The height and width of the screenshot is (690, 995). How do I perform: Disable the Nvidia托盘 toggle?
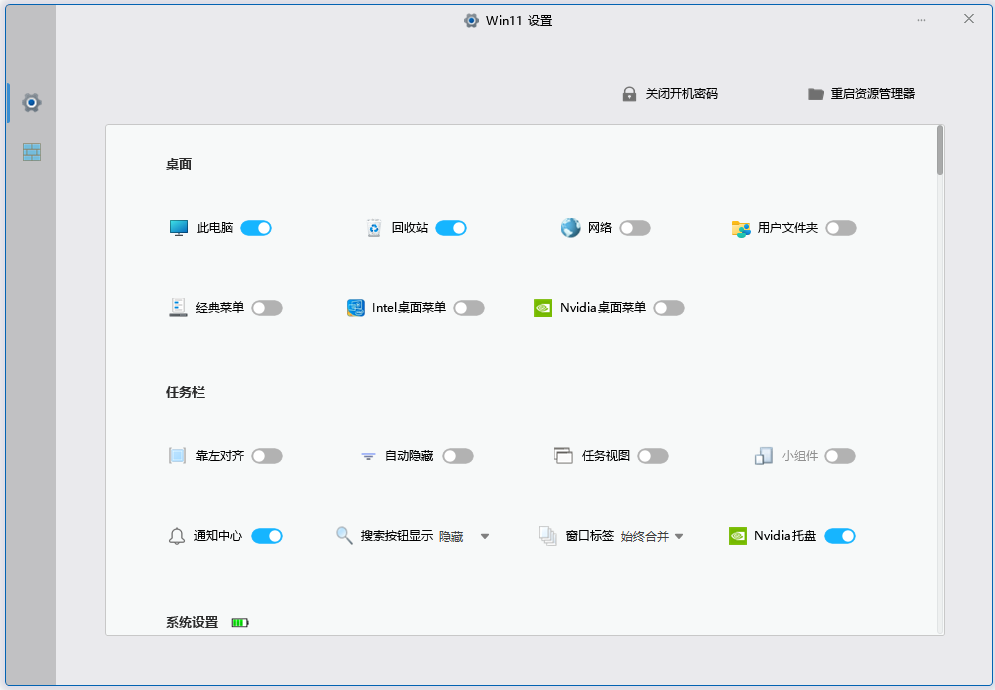click(840, 536)
